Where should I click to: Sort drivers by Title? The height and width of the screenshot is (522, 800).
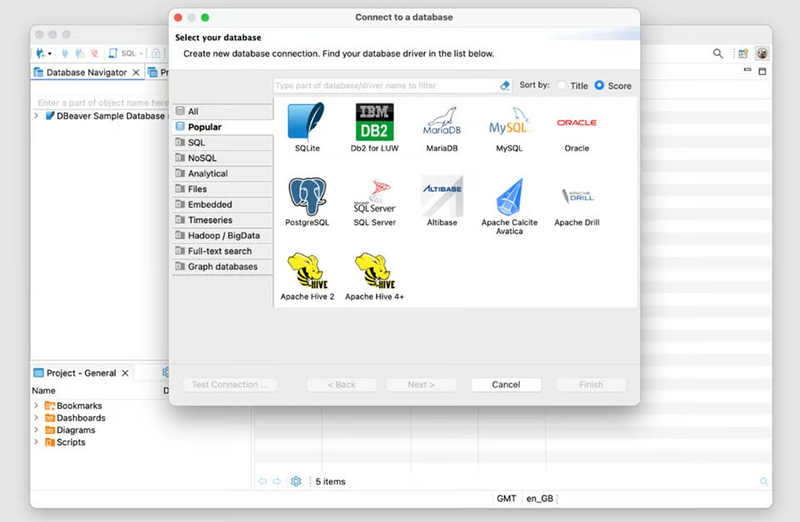(561, 85)
